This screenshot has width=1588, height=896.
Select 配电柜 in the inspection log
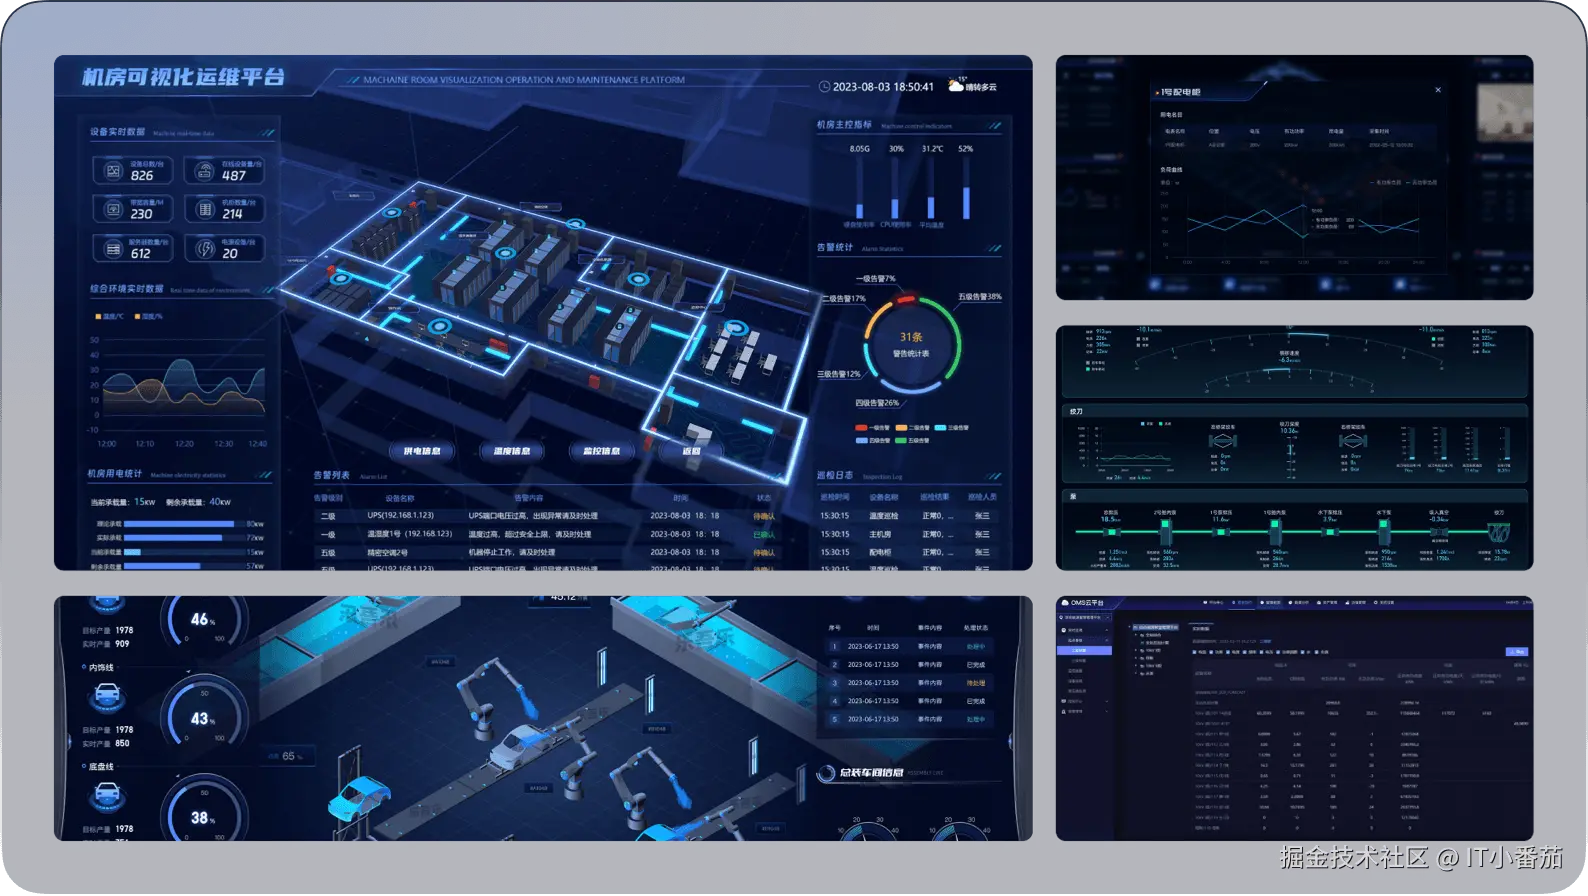click(x=880, y=552)
